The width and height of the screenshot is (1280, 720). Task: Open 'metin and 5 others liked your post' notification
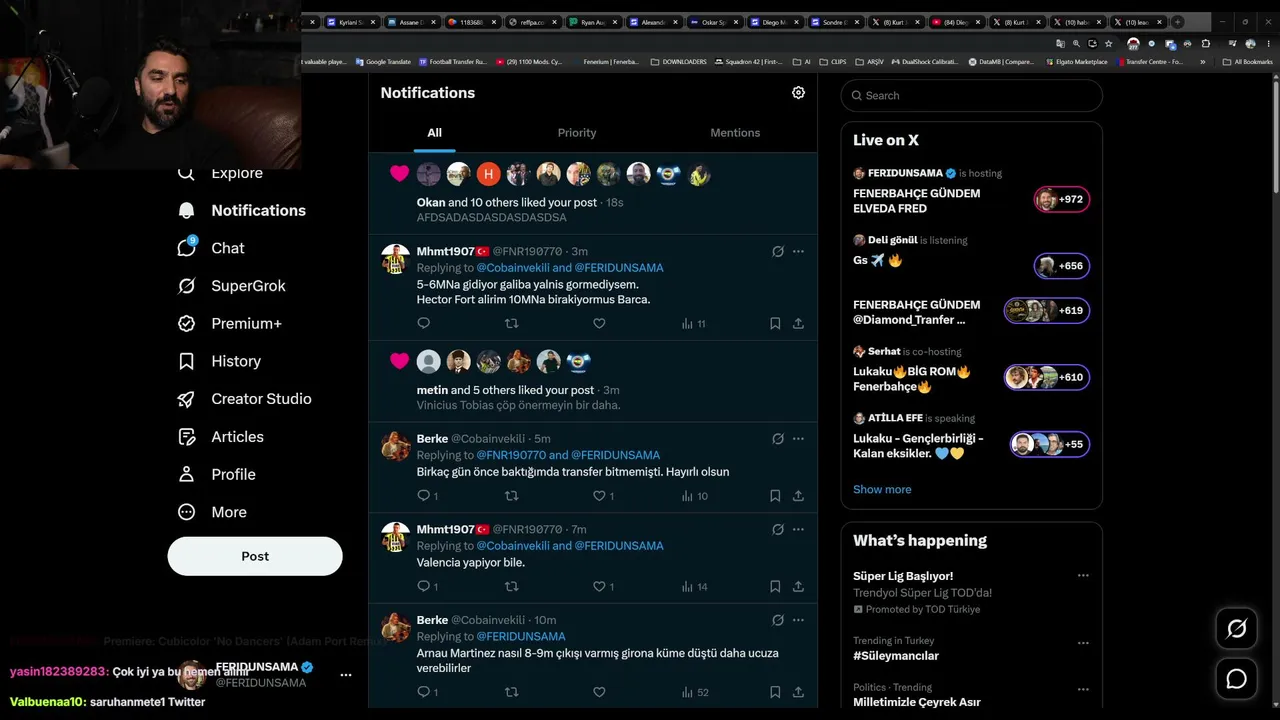tap(593, 381)
